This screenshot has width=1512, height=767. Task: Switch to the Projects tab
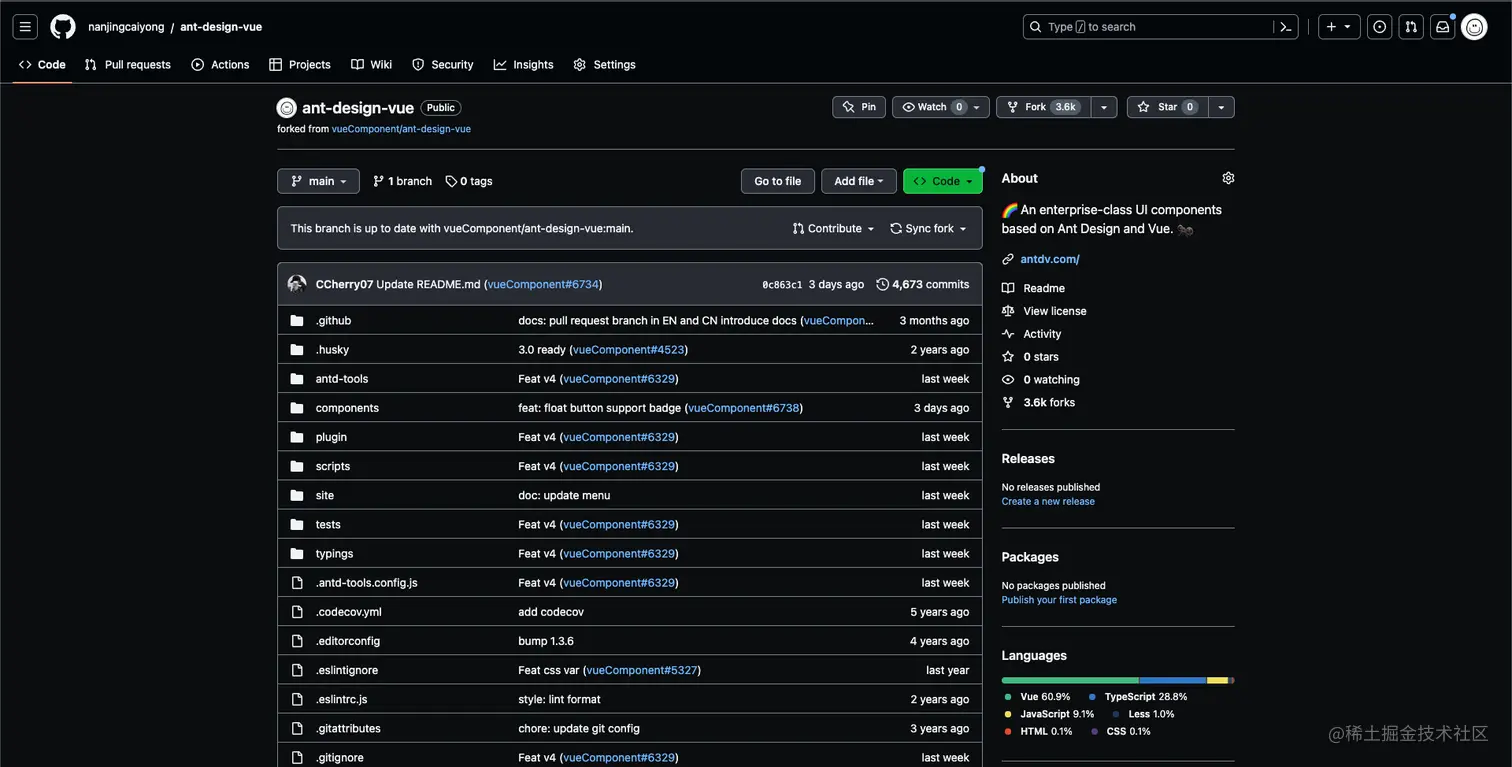300,64
